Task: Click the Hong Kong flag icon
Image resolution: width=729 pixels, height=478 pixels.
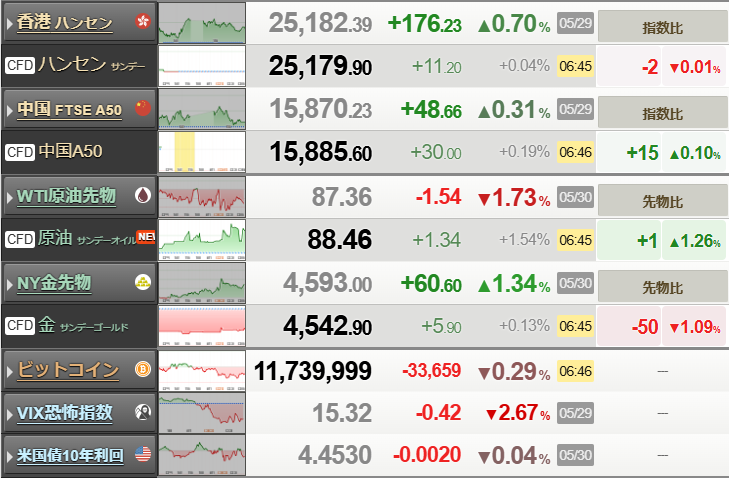Action: (143, 21)
